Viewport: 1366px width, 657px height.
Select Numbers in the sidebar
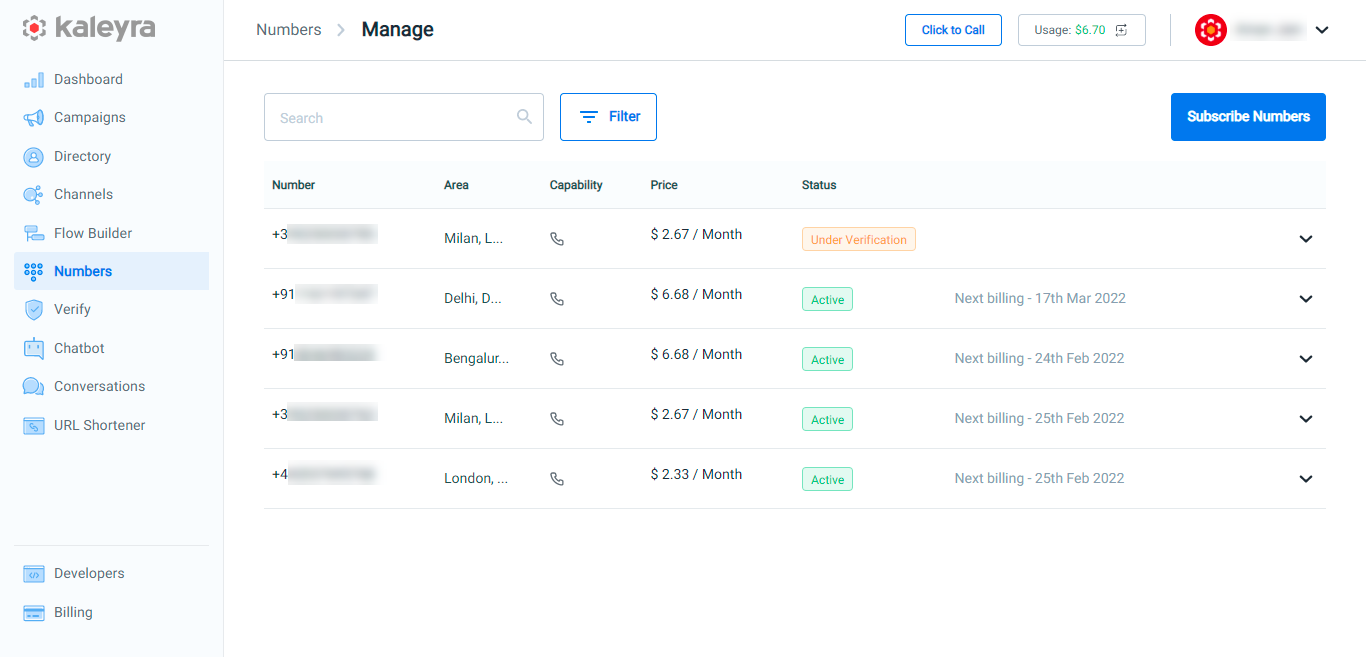click(111, 271)
